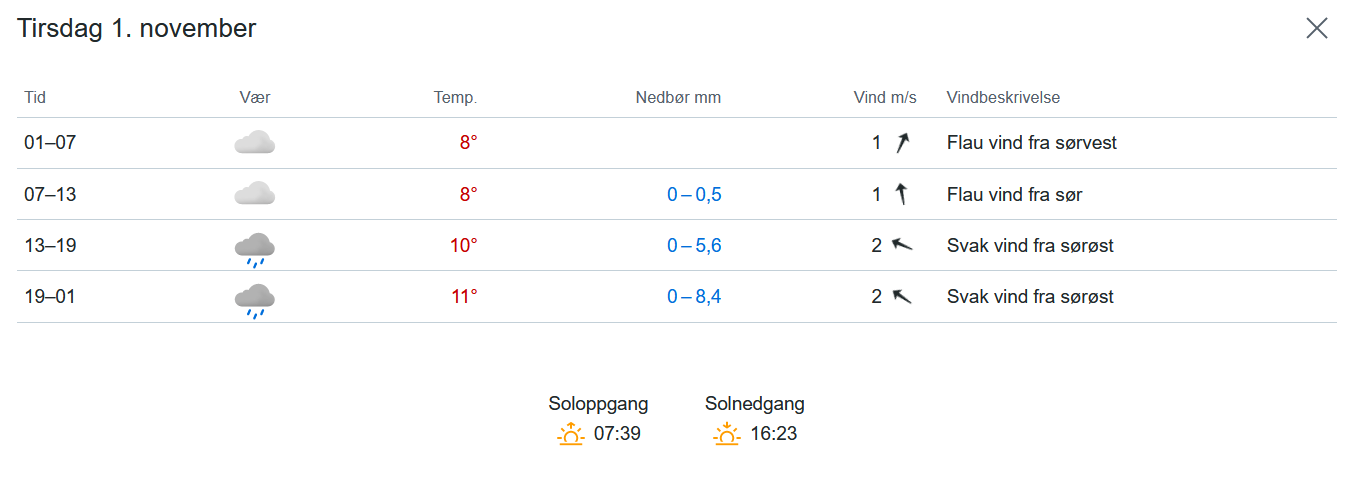Close the Tirsdag 1. november forecast panel
The width and height of the screenshot is (1348, 480).
(x=1316, y=28)
